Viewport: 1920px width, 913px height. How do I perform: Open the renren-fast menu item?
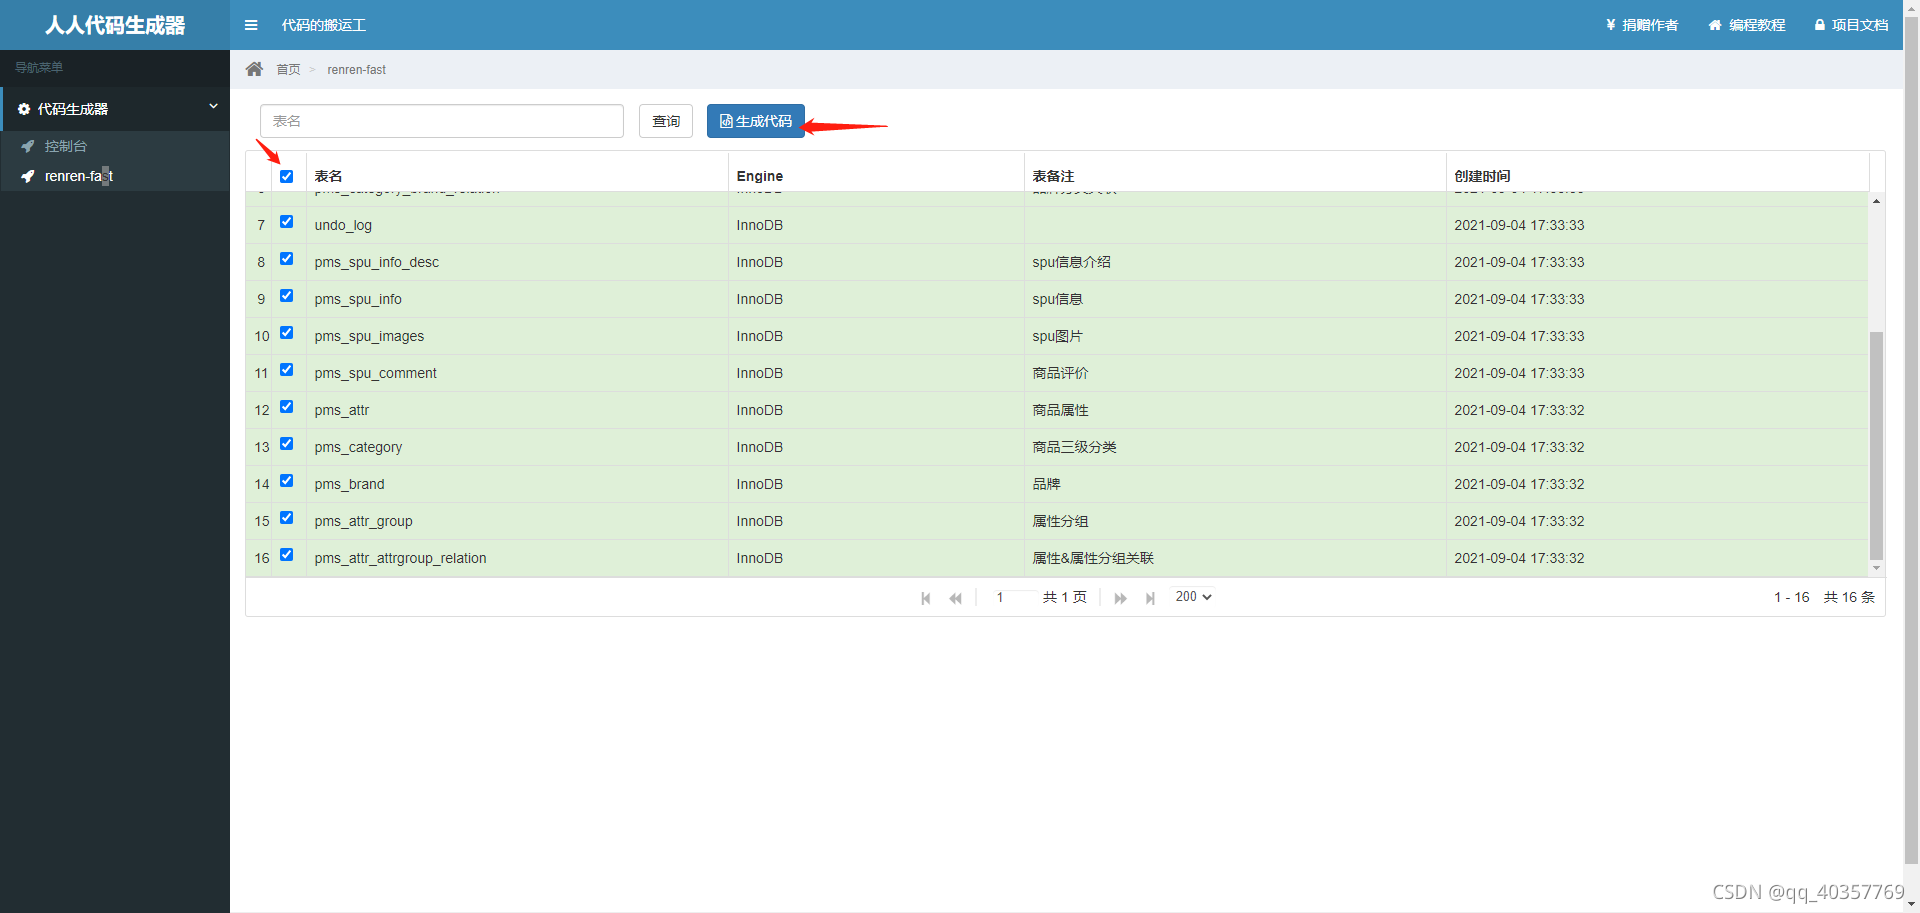pyautogui.click(x=115, y=176)
